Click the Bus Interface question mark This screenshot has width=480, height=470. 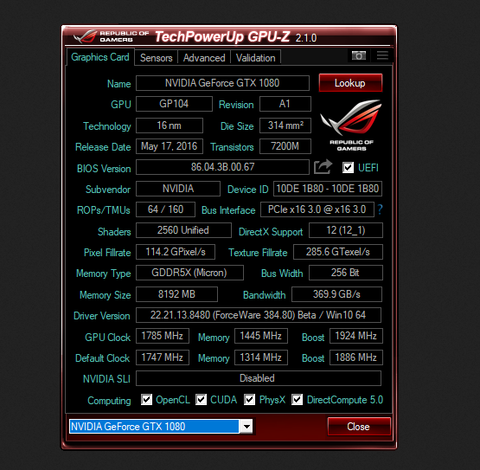[x=380, y=209]
